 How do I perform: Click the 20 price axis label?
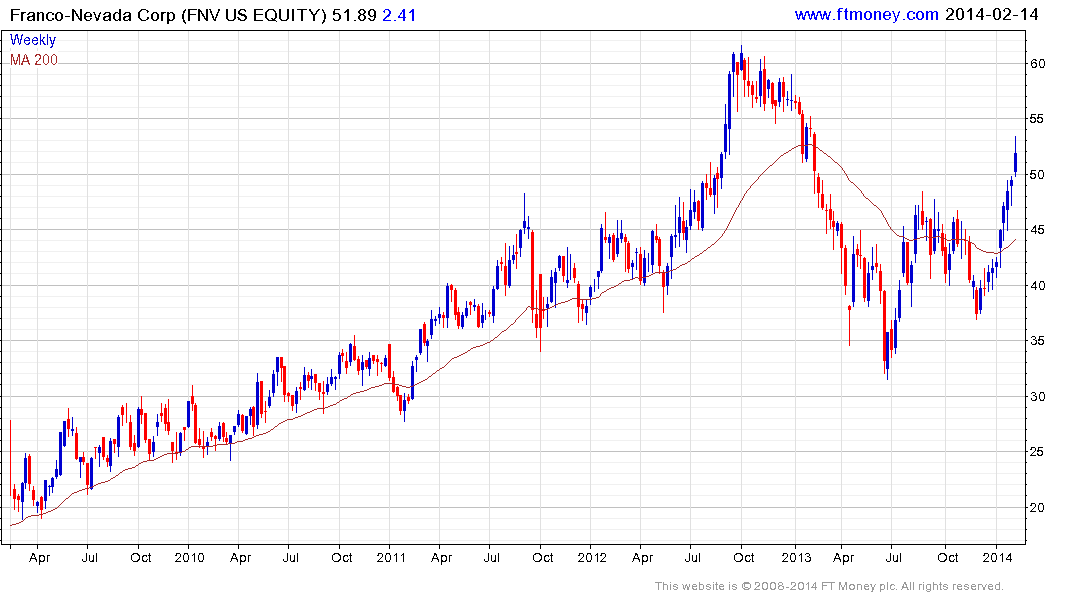tap(1038, 507)
